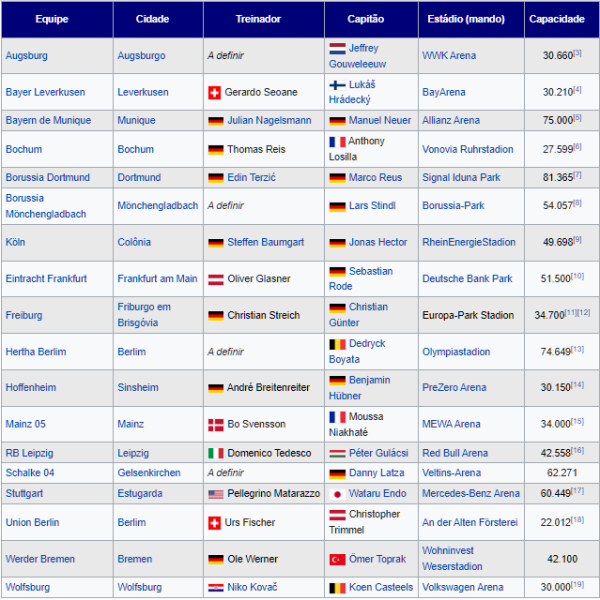Click the Capacidade column header
600x600 pixels.
pos(557,19)
